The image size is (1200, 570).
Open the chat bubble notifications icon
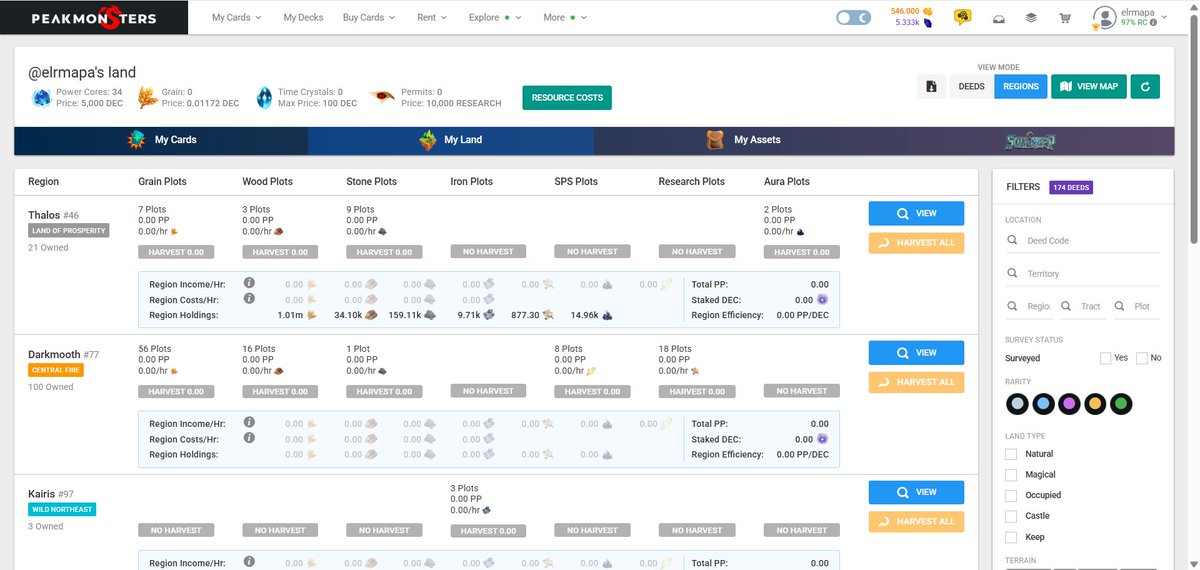pyautogui.click(x=962, y=17)
